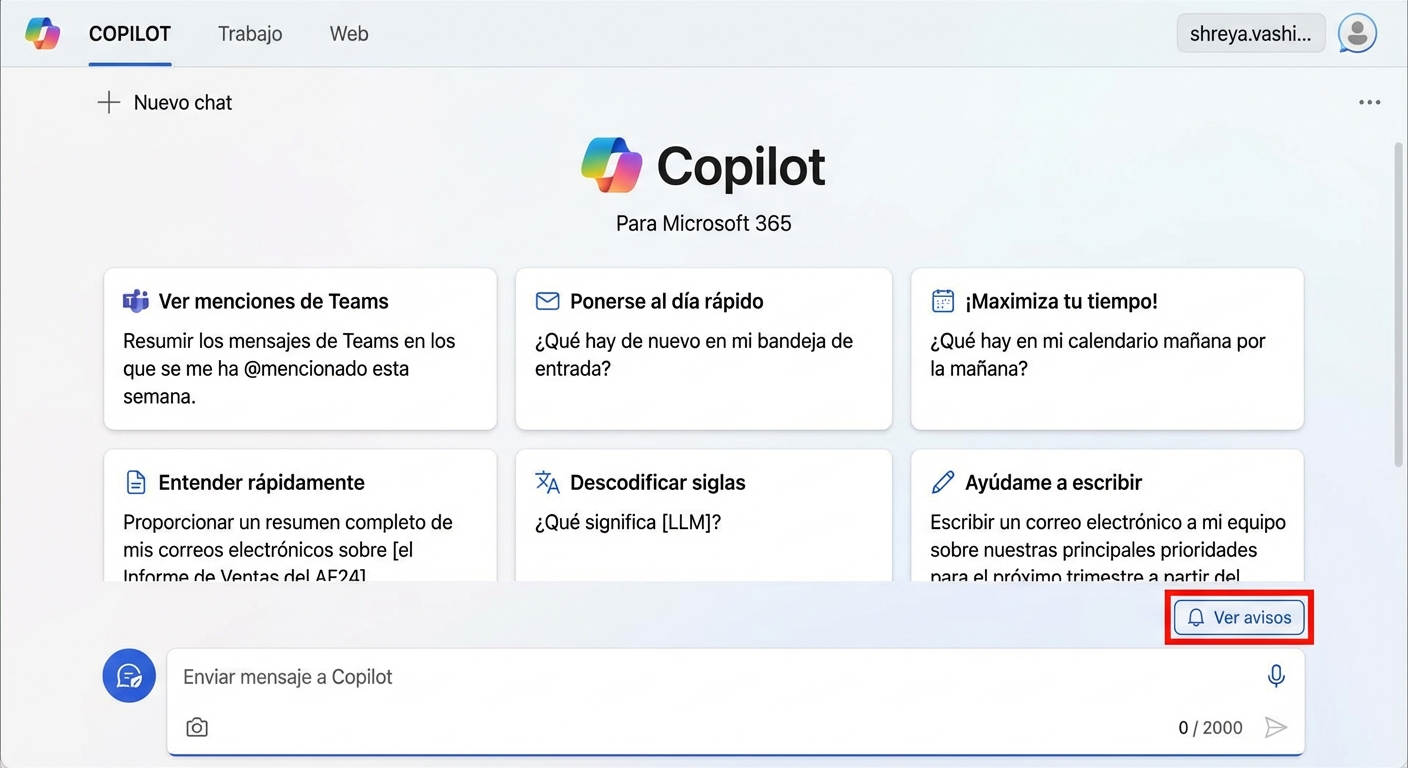Screen dimensions: 1408x768
Task: Click the translate icon on Descodificar siglas card
Action: (547, 481)
